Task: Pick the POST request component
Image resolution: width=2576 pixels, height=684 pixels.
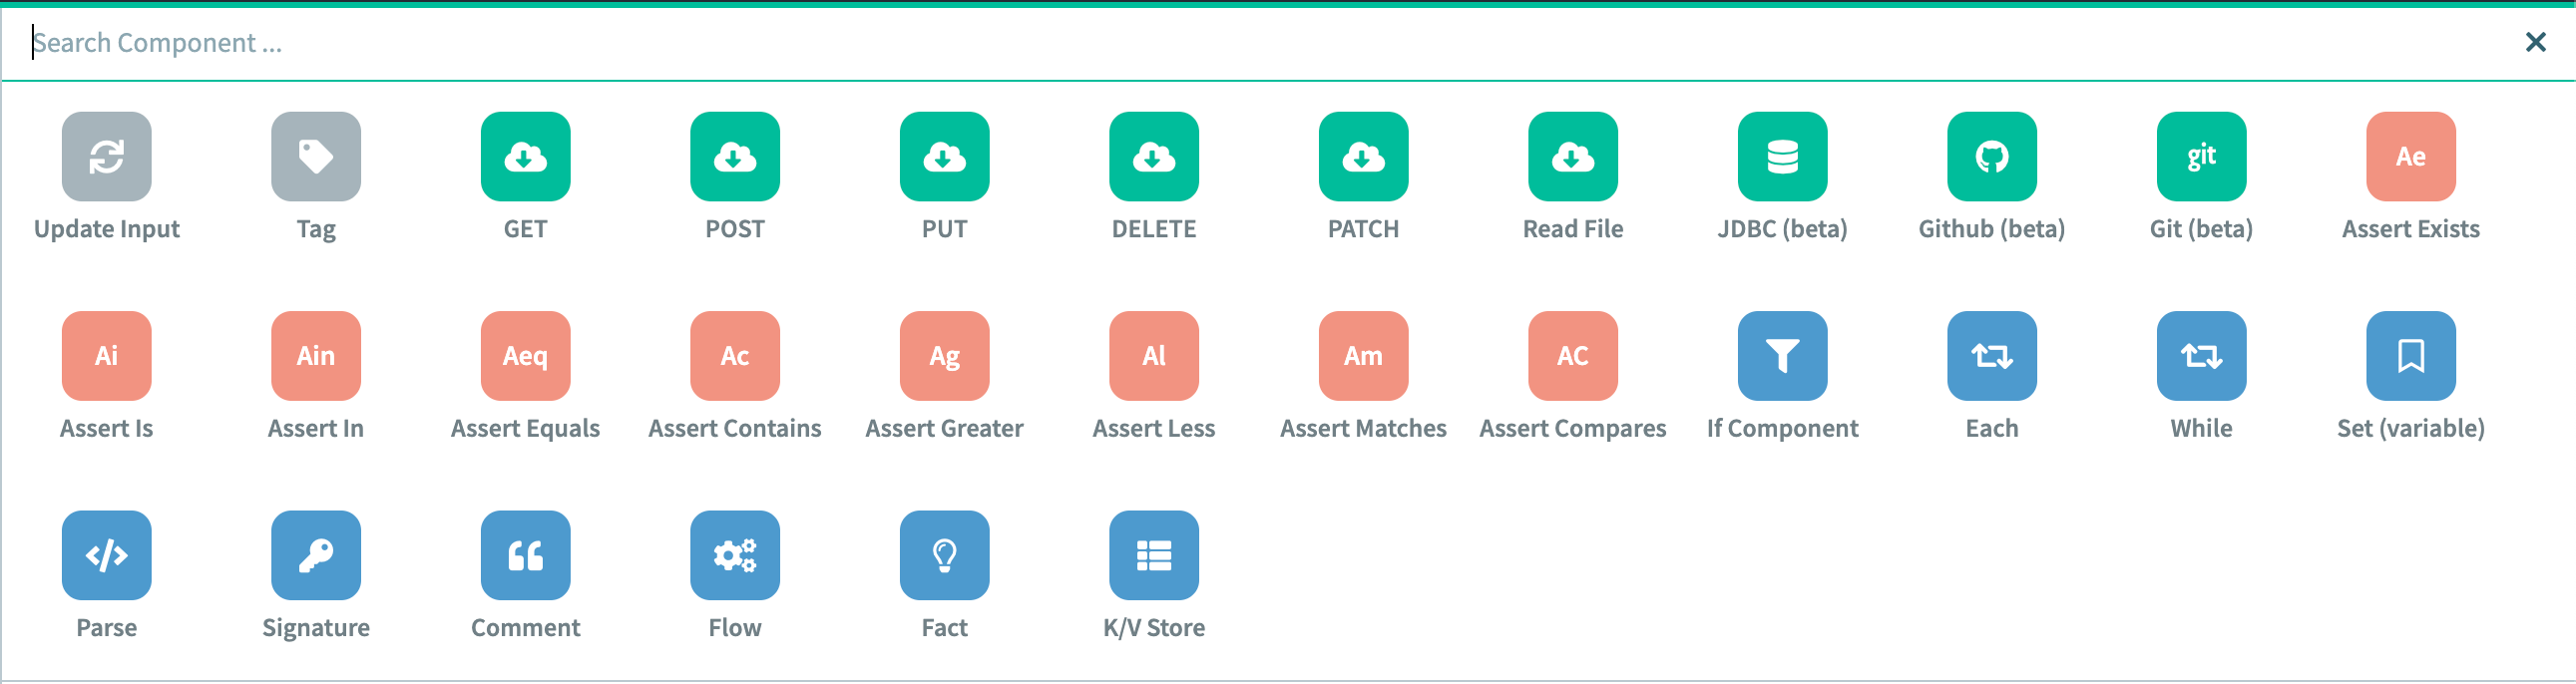Action: pyautogui.click(x=735, y=157)
